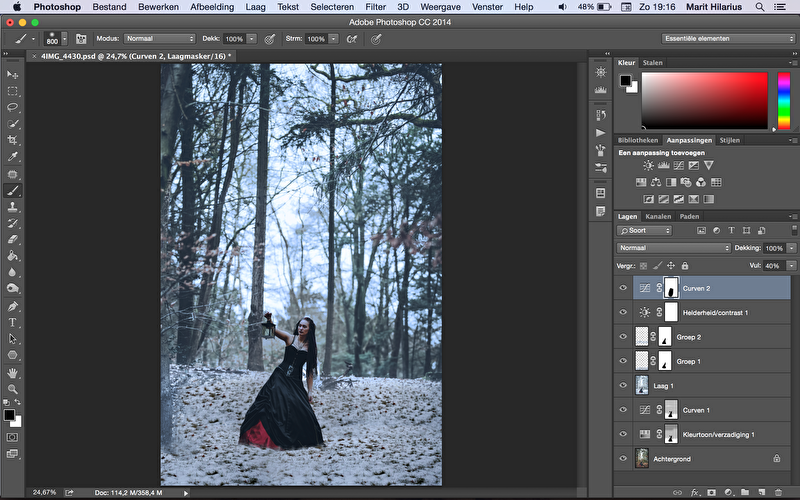Open the layer Dekking dropdown arrow

(791, 248)
